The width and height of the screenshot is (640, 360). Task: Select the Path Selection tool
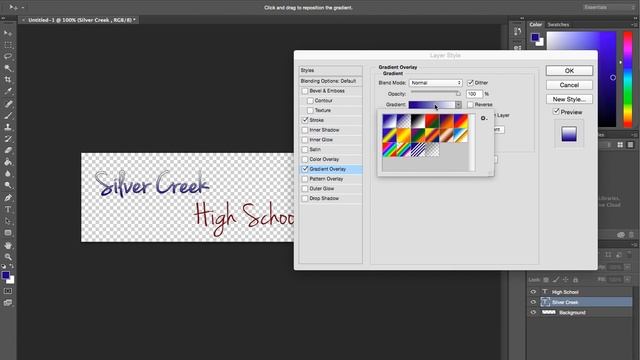pos(8,221)
